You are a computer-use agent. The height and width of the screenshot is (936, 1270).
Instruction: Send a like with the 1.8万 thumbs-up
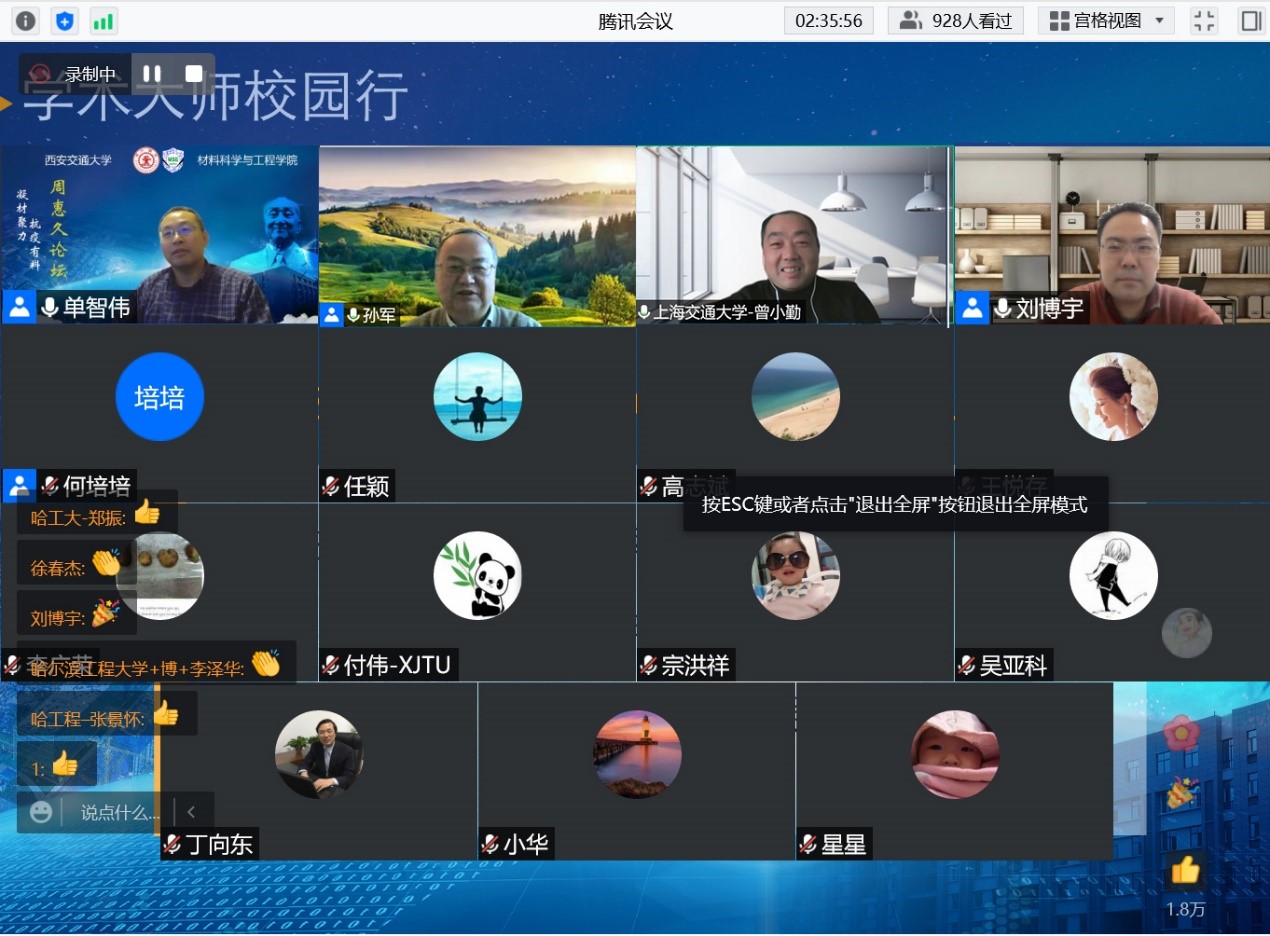(x=1185, y=871)
